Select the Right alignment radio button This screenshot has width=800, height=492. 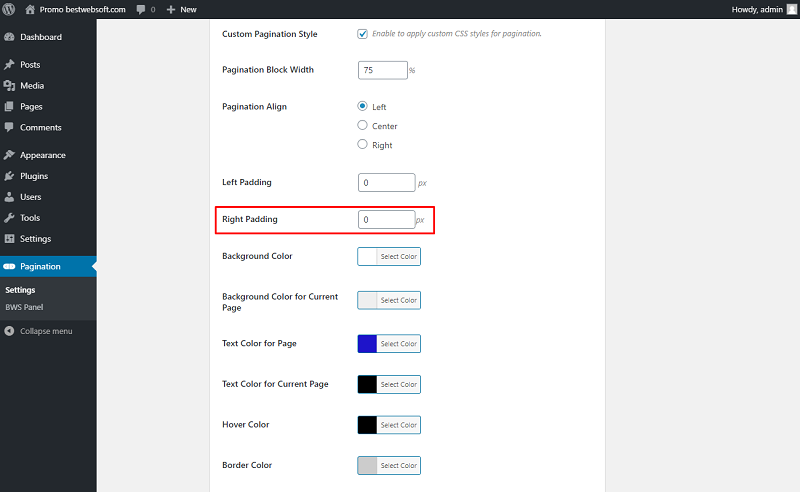[362, 144]
